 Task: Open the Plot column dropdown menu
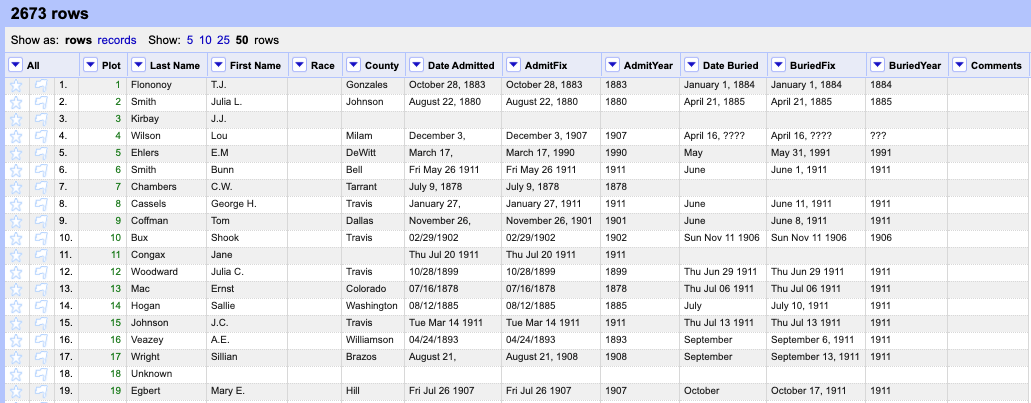(x=91, y=65)
